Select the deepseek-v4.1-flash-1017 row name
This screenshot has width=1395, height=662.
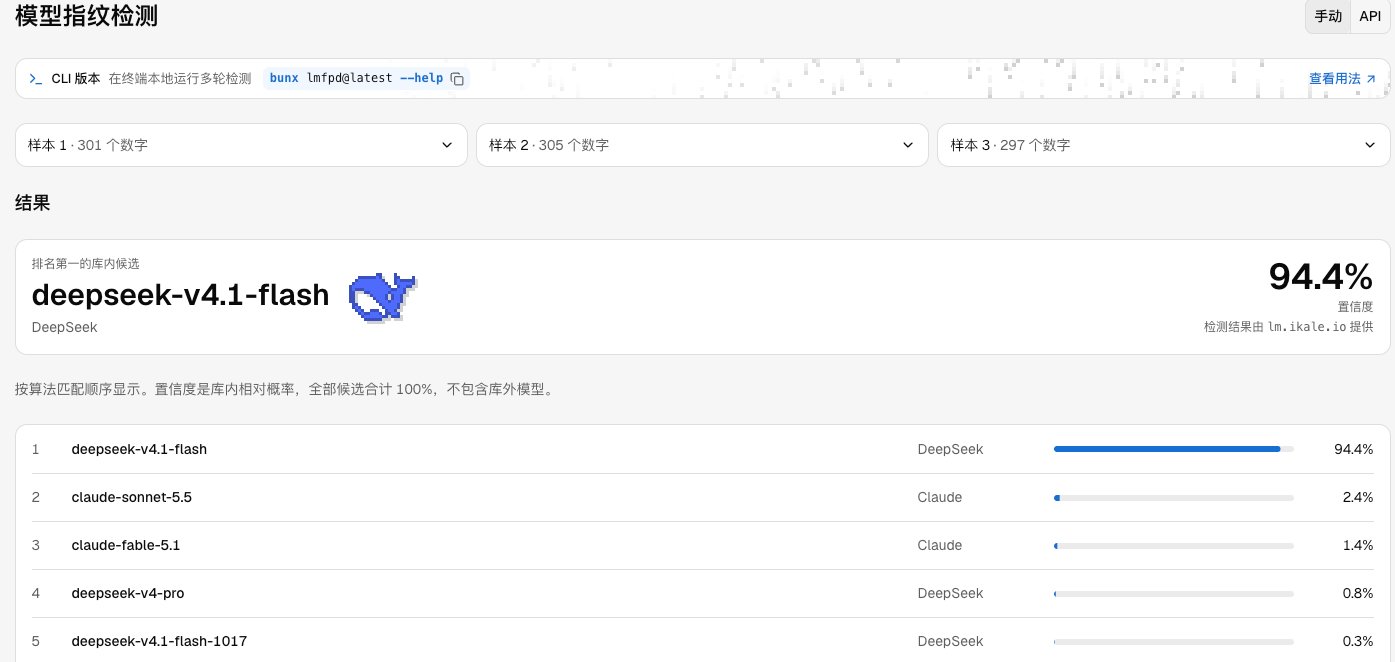pyautogui.click(x=159, y=641)
